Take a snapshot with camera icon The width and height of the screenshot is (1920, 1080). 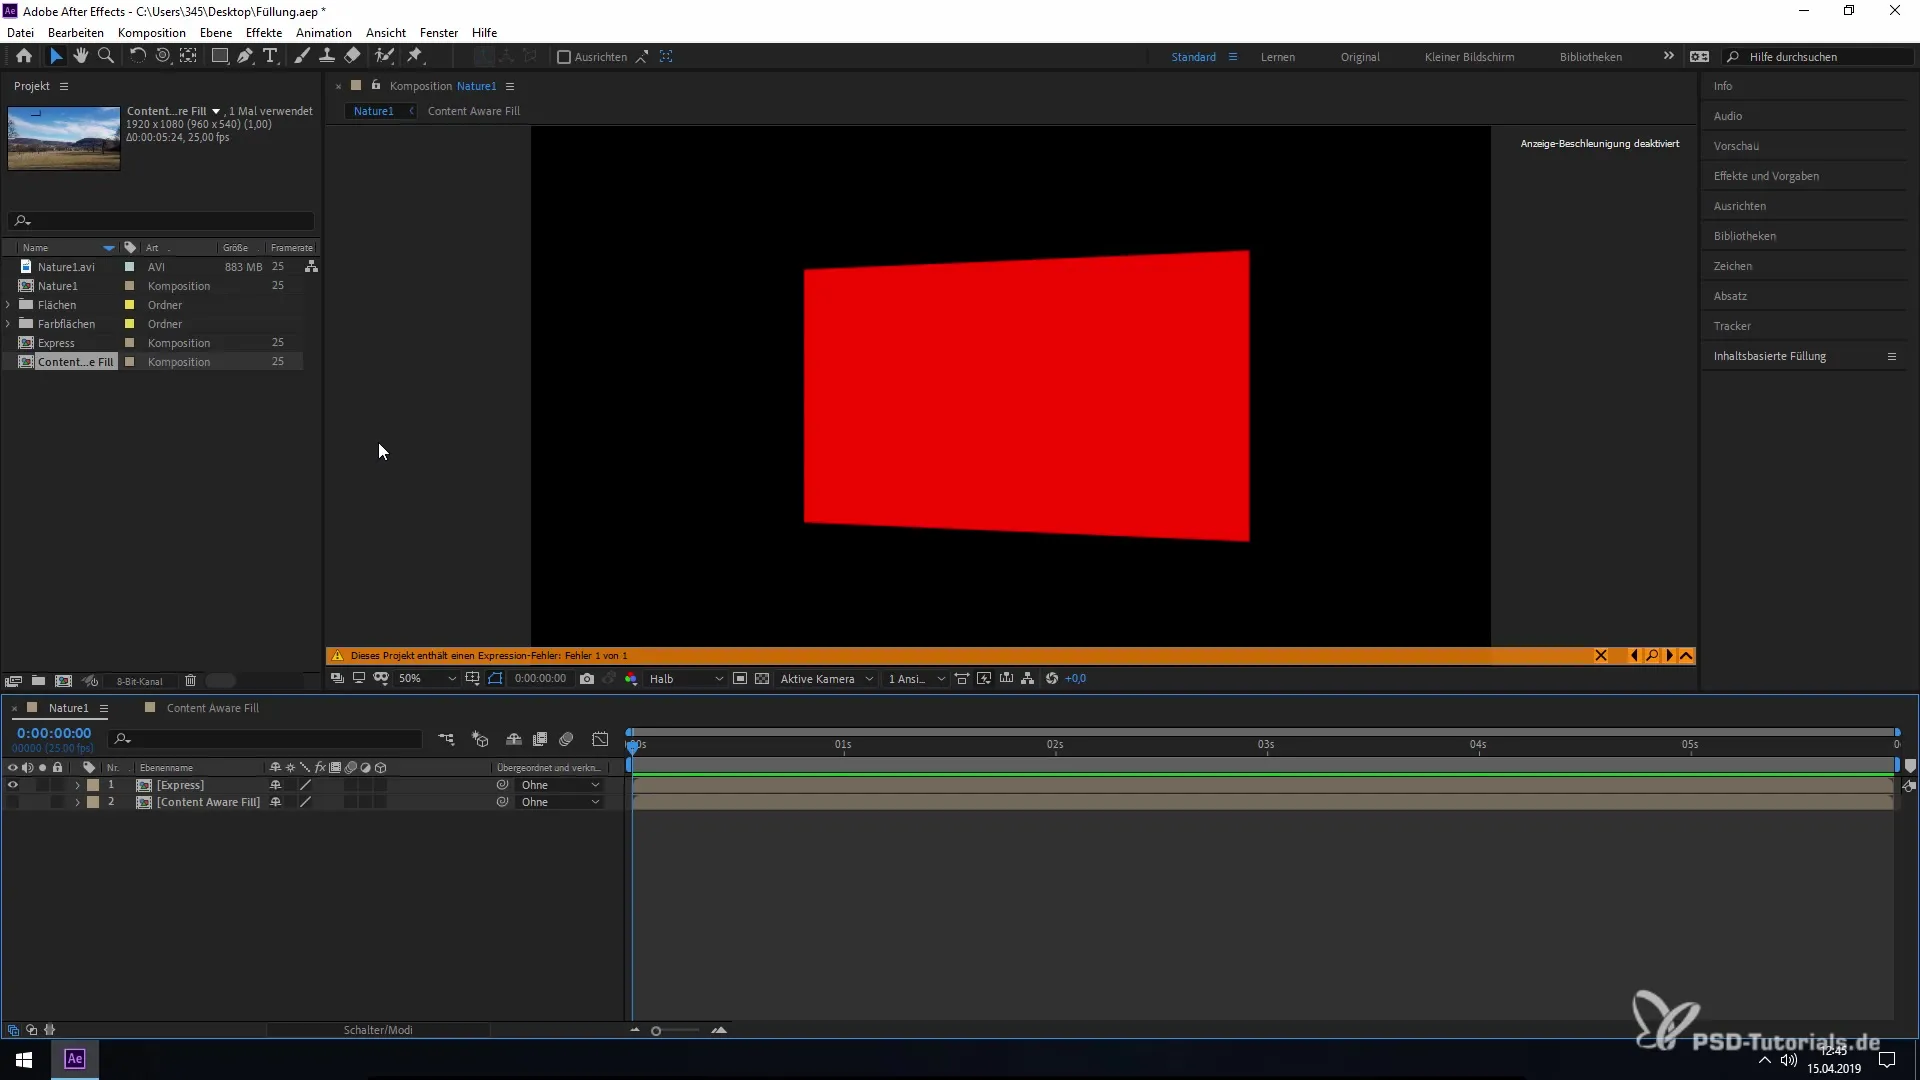(587, 679)
